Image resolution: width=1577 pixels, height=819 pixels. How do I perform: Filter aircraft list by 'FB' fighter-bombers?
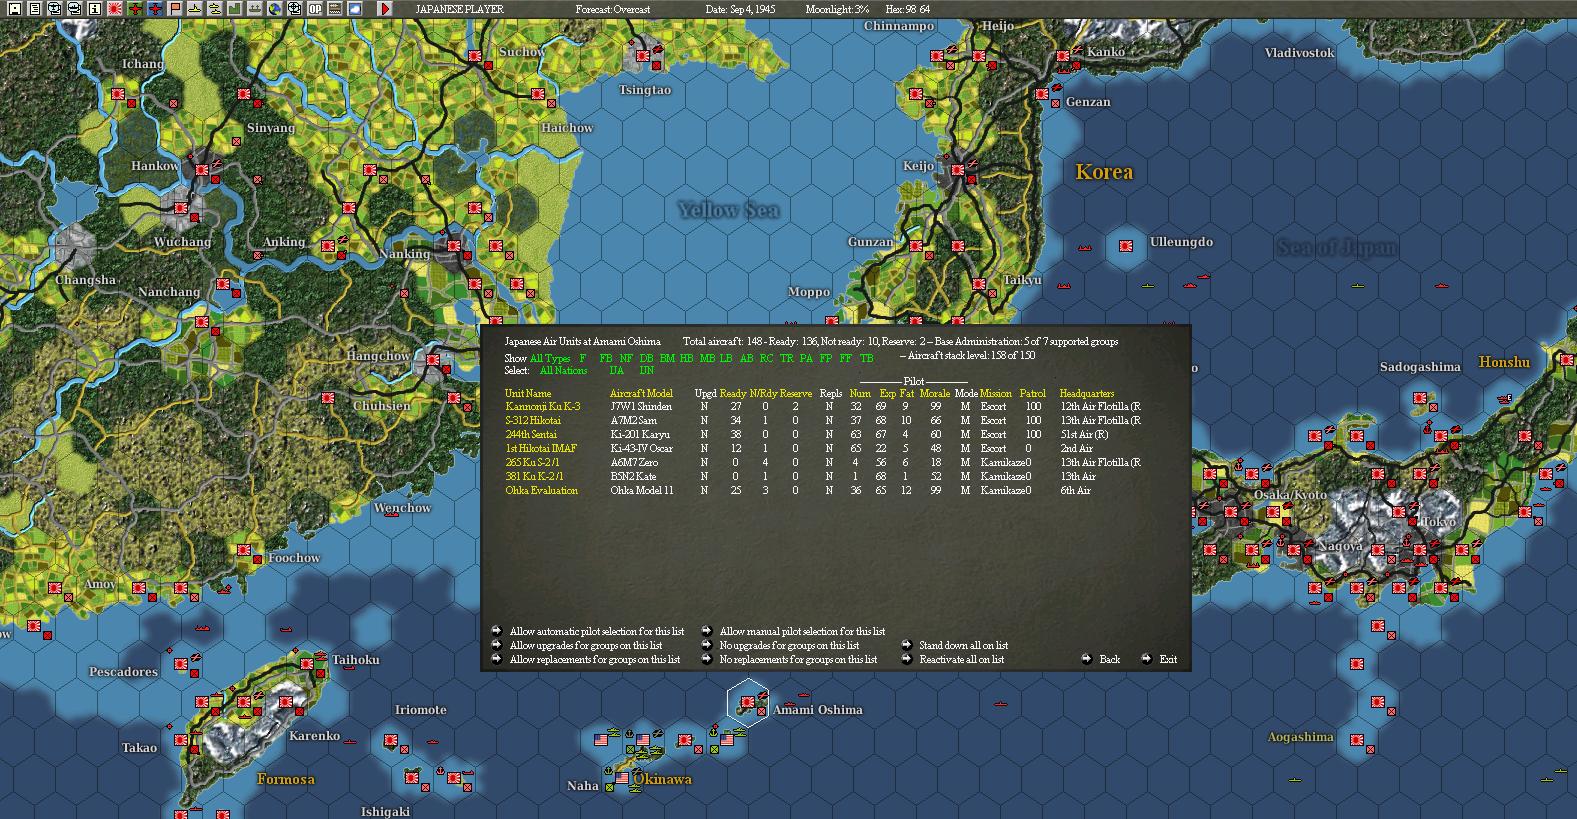606,358
